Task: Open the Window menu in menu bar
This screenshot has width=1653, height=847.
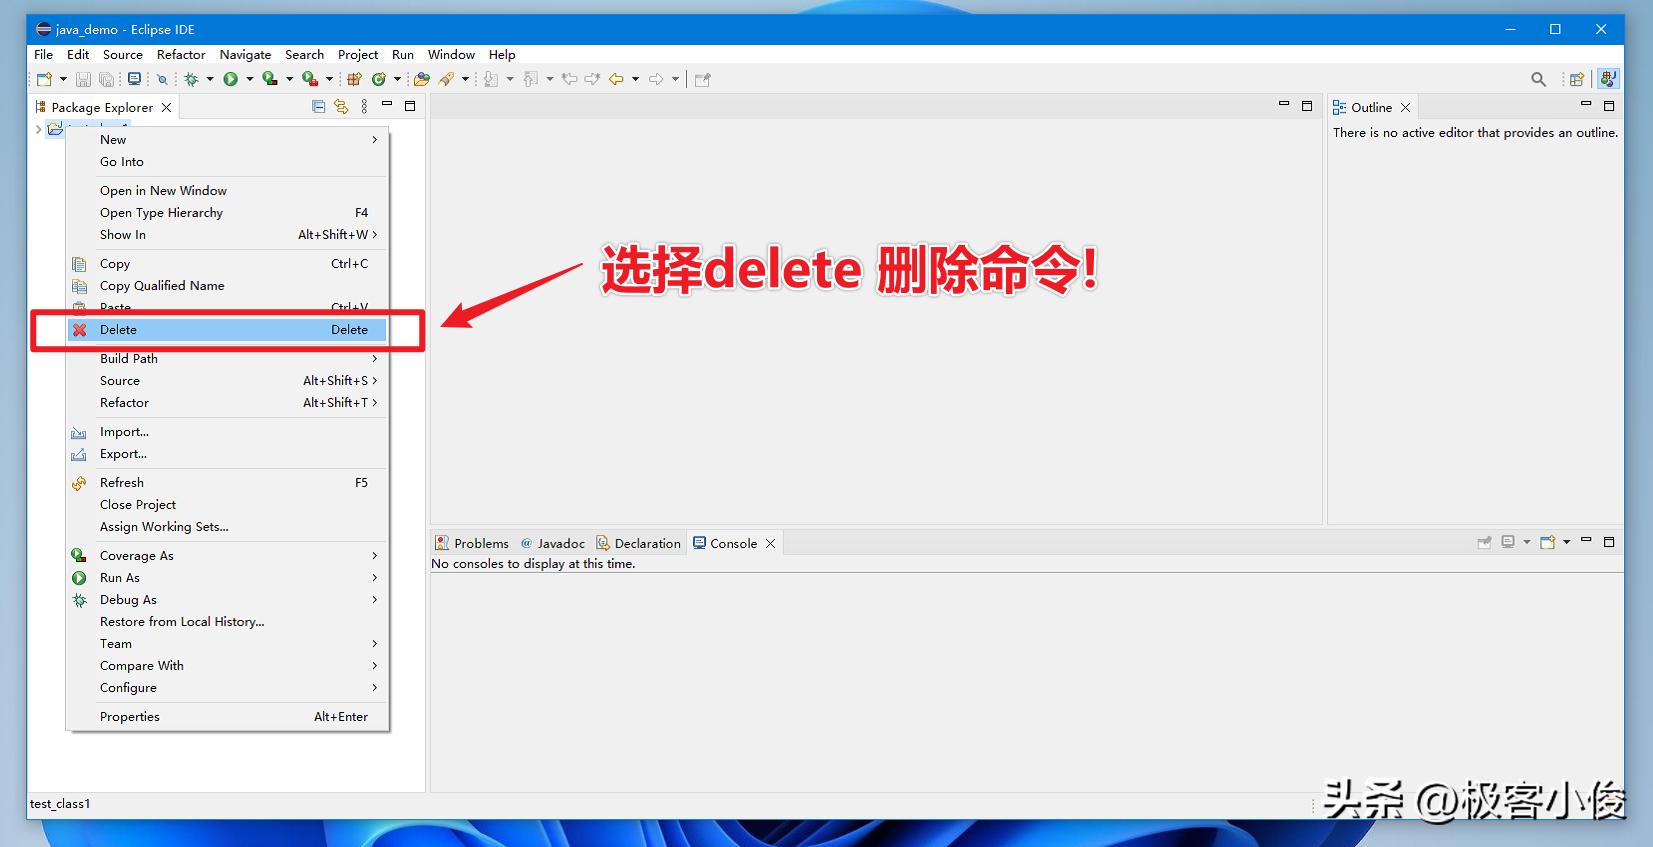Action: click(x=451, y=54)
